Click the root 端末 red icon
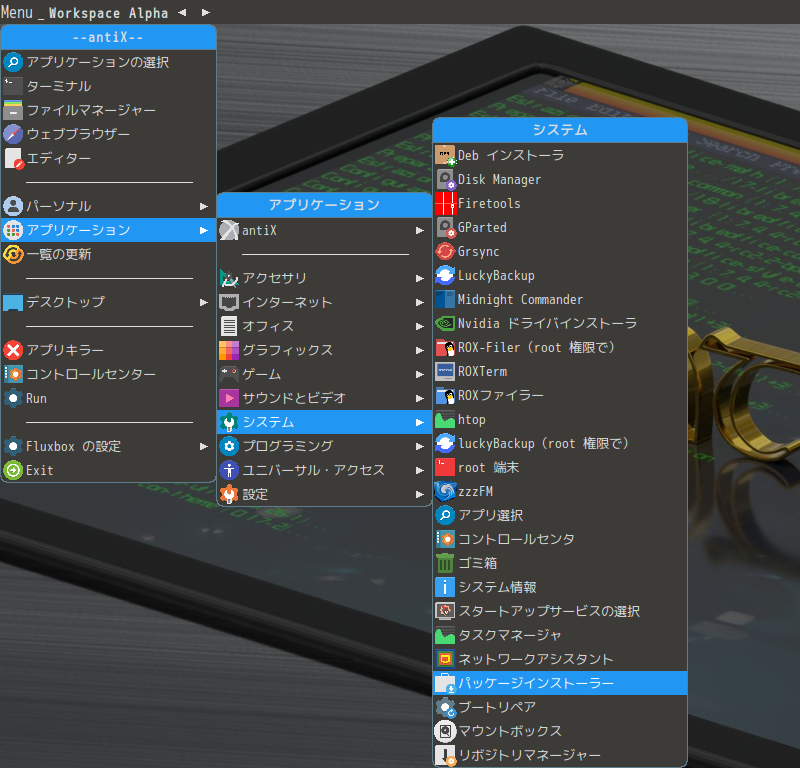 coord(445,467)
